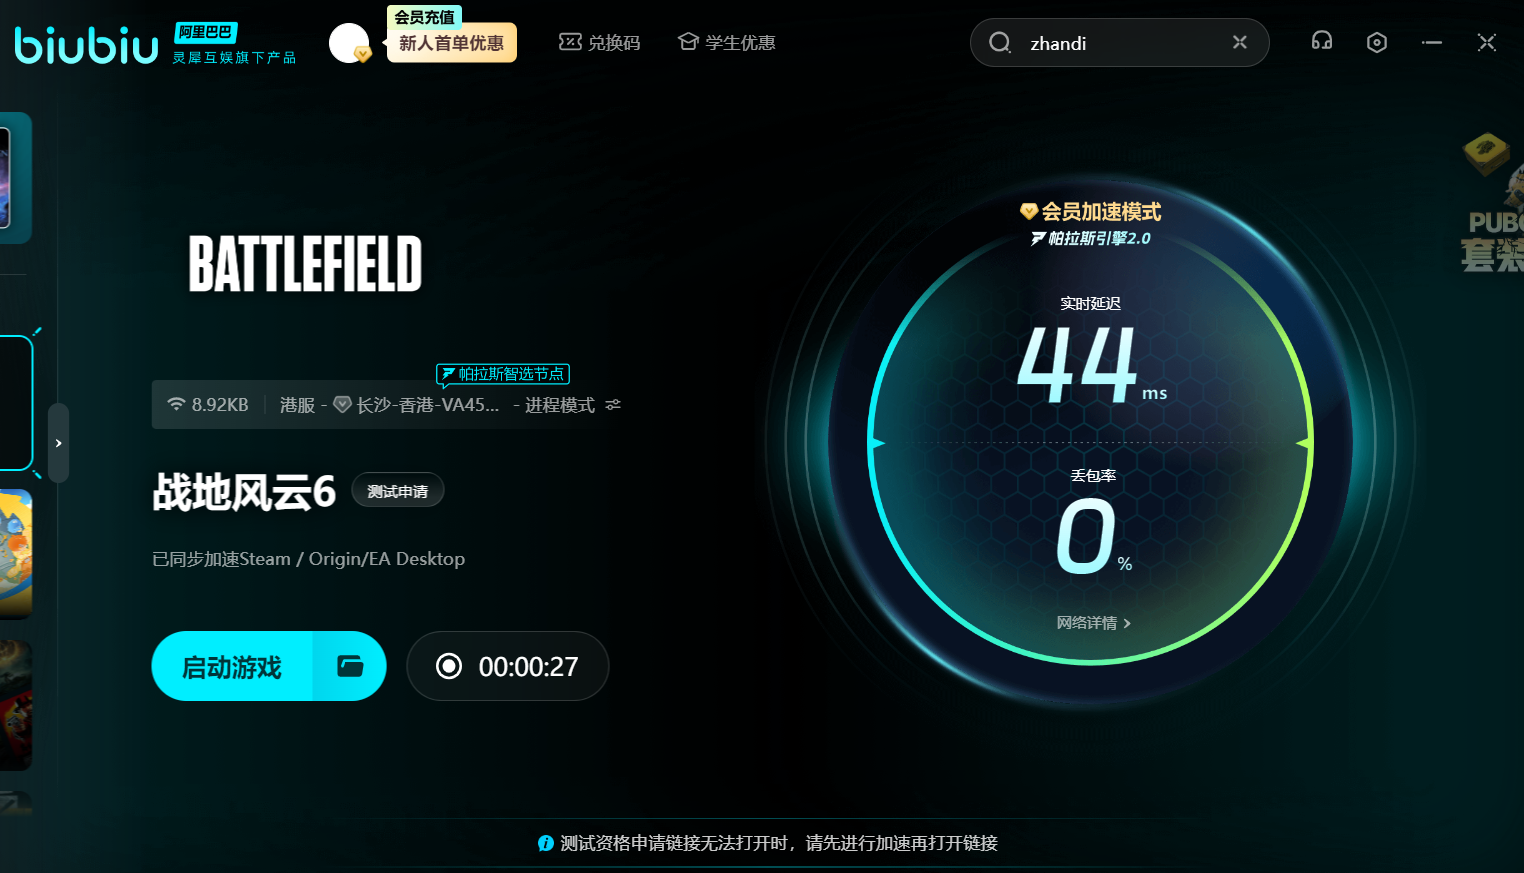Open customer support headset icon
The height and width of the screenshot is (873, 1524).
[1322, 41]
